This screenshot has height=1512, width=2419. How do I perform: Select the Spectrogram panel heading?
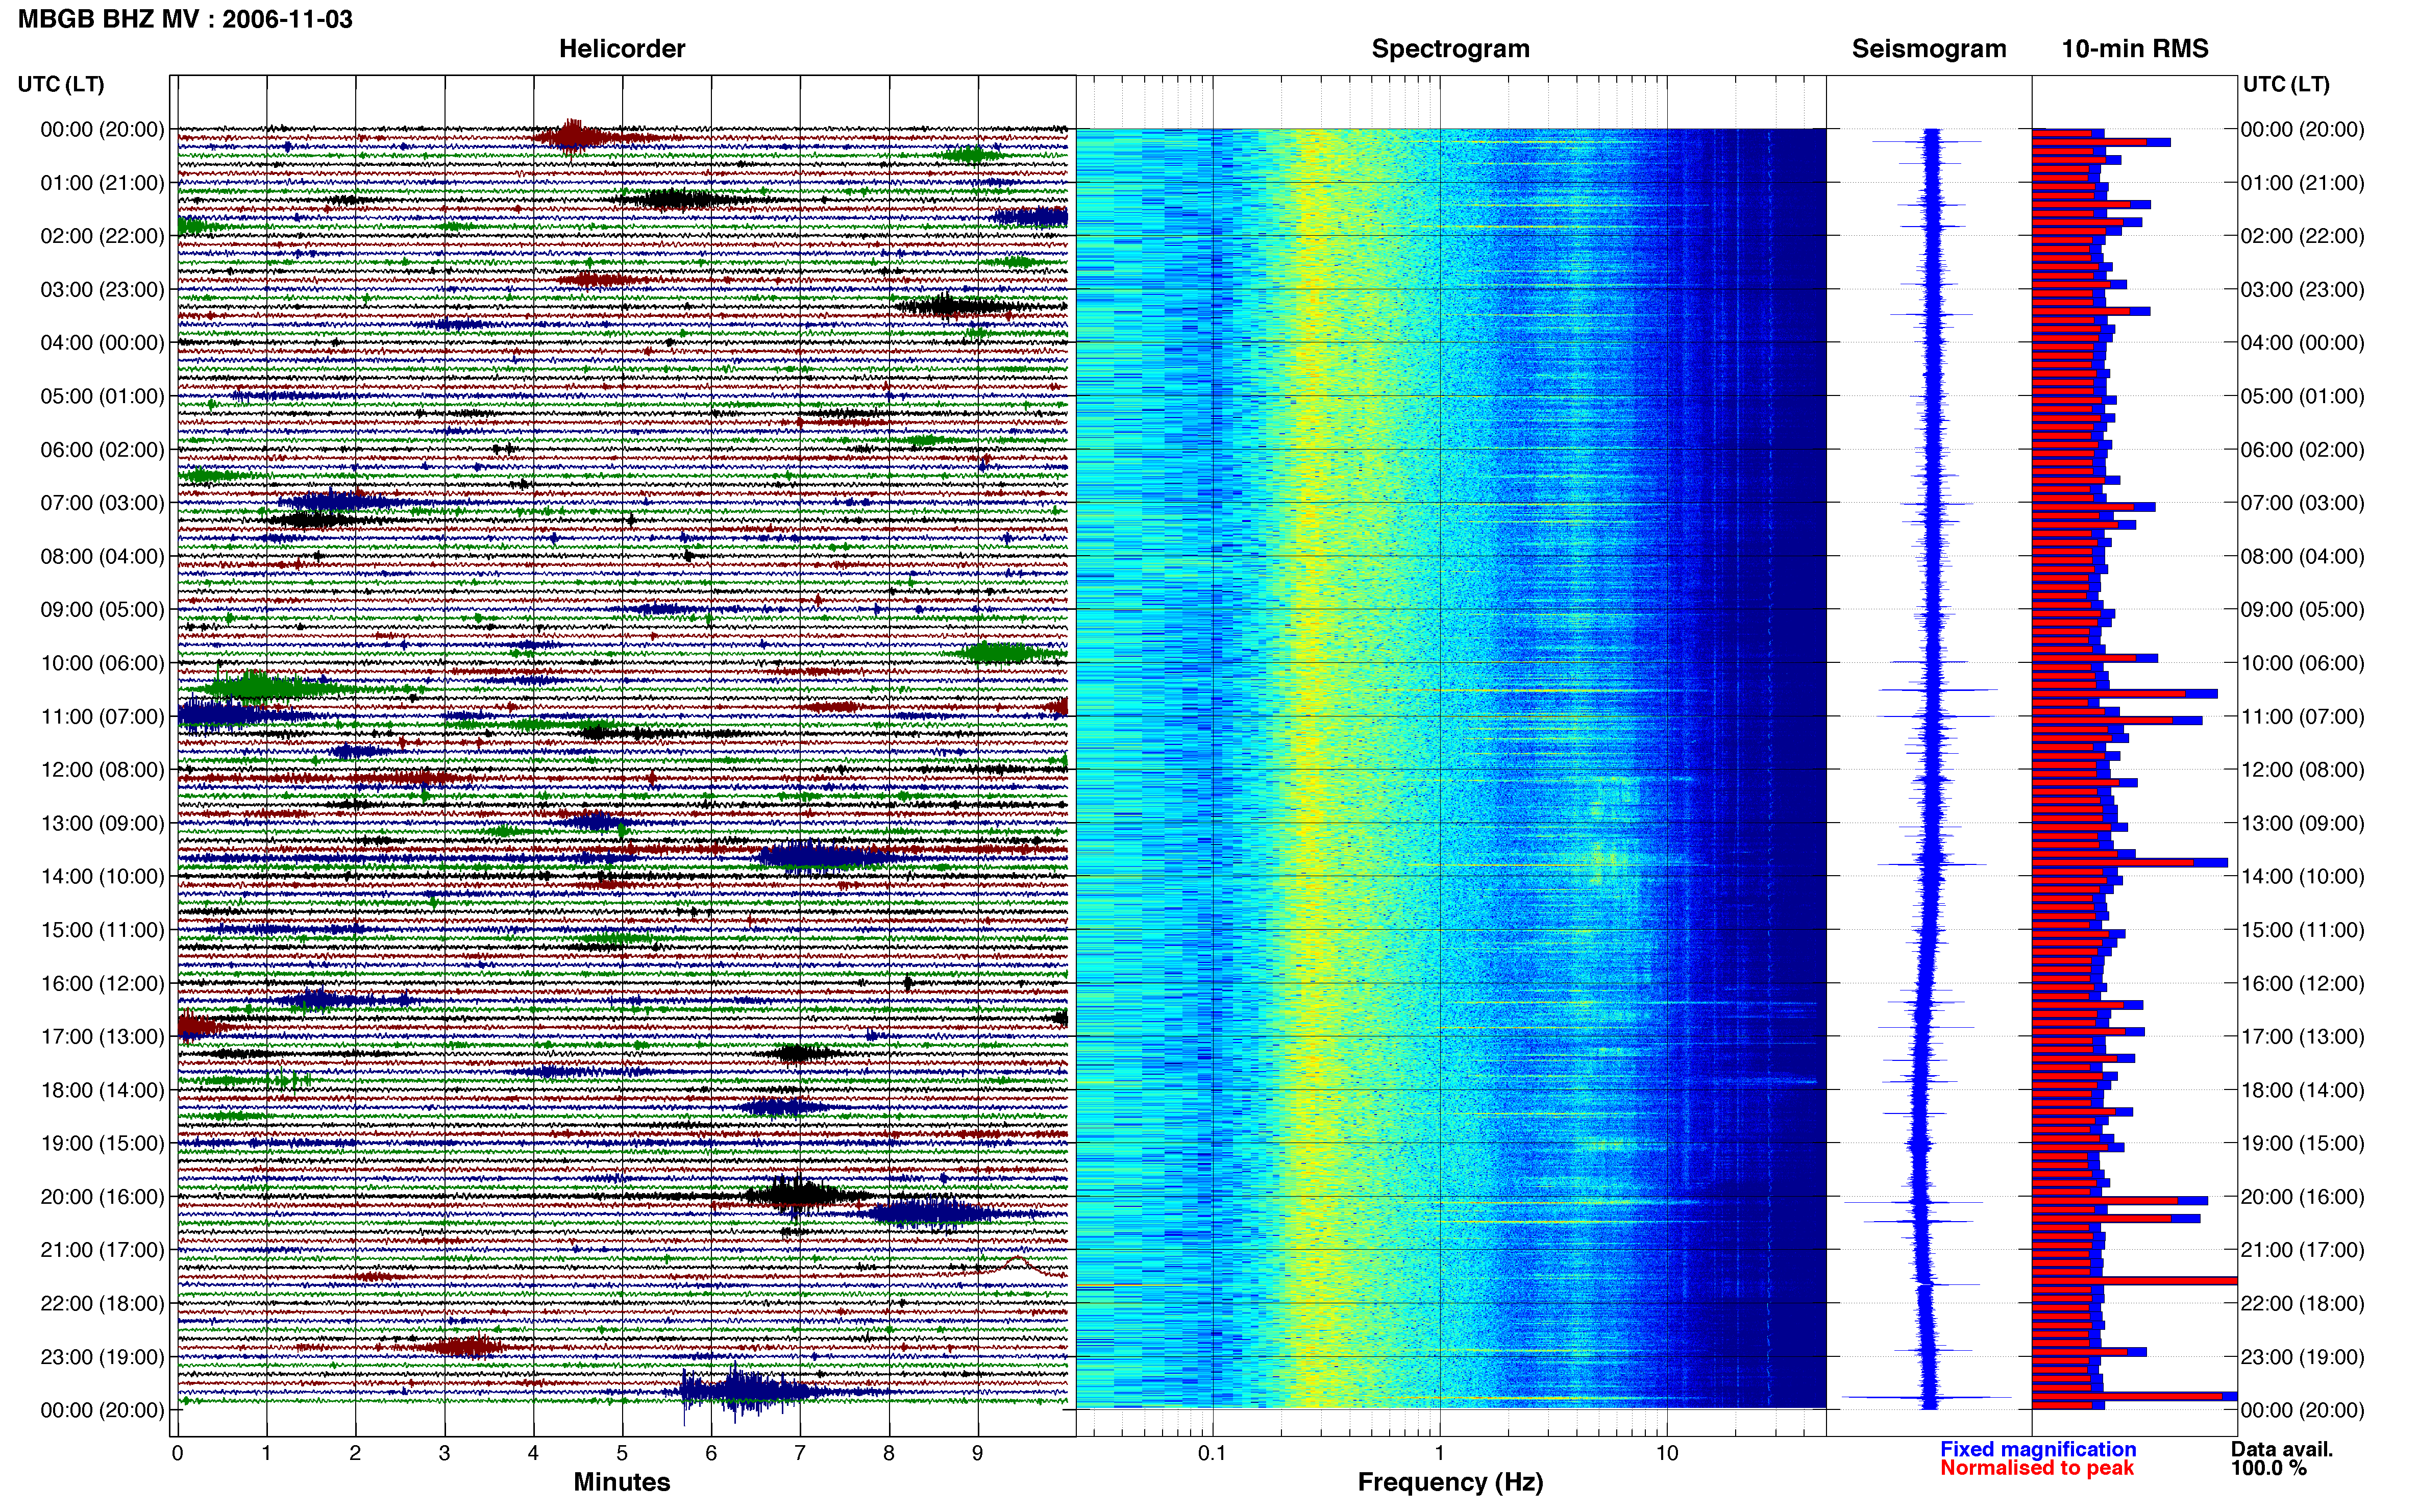(x=1450, y=49)
